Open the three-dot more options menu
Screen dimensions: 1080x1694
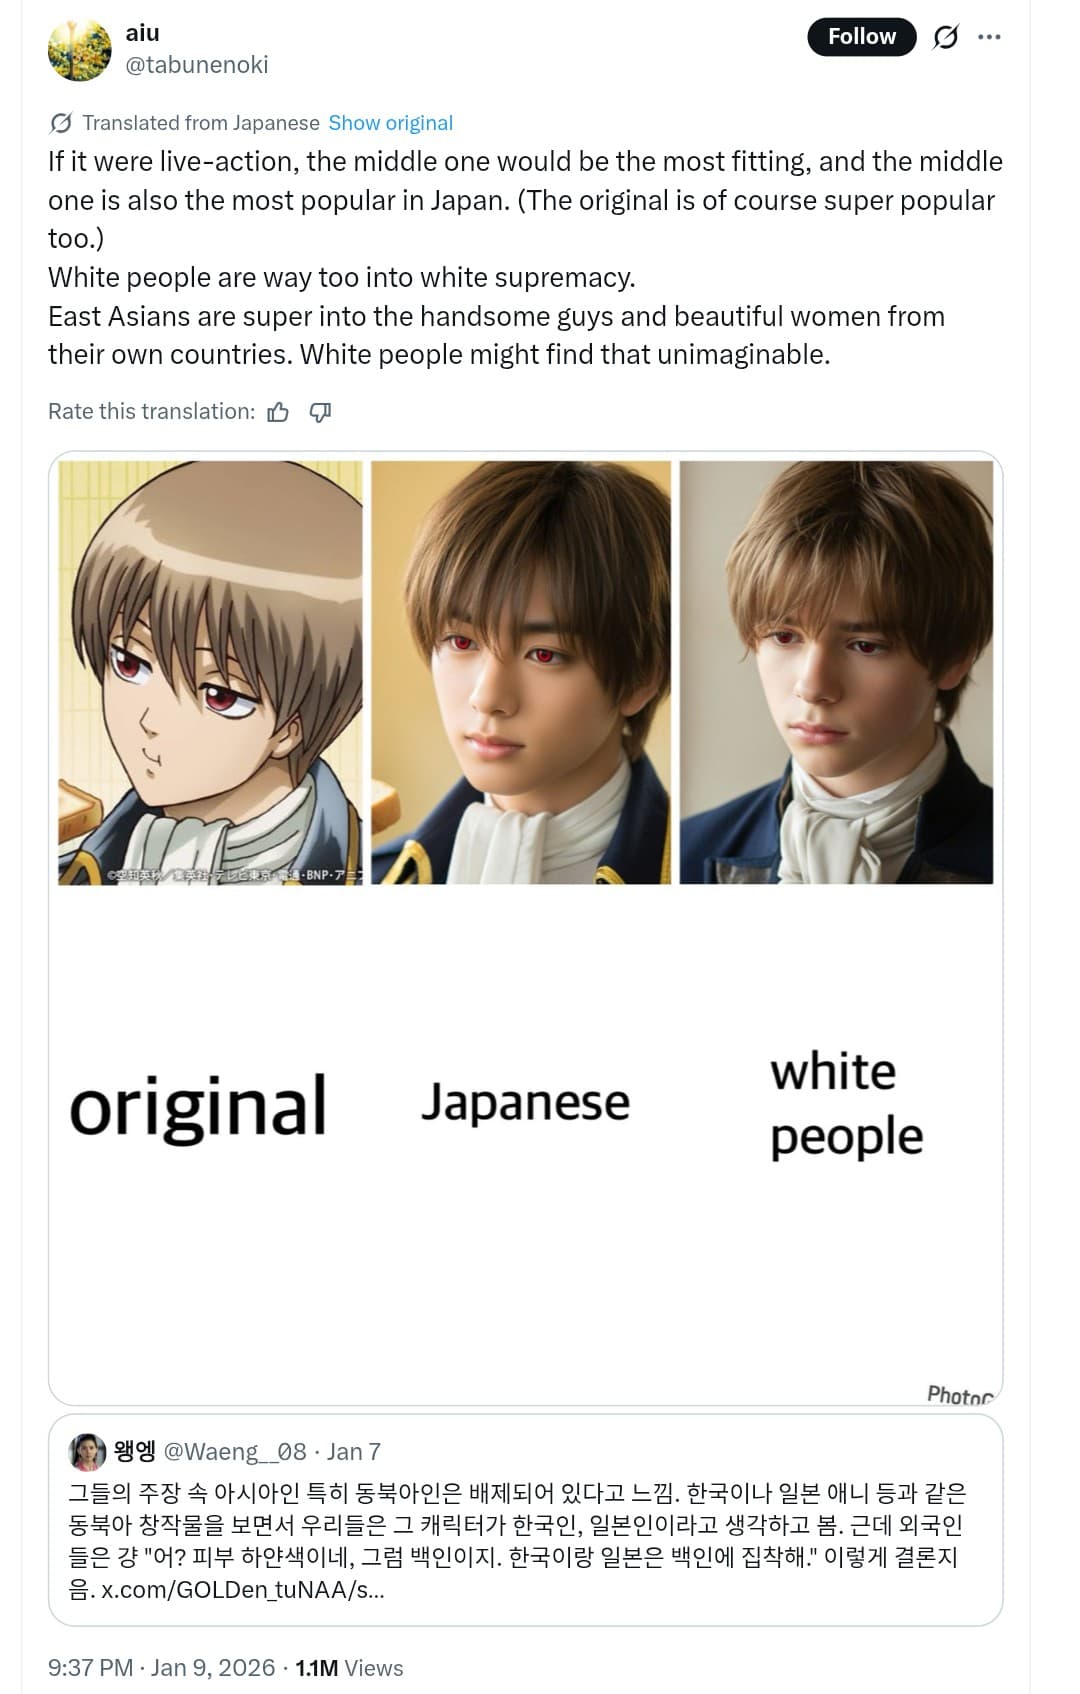(x=989, y=37)
